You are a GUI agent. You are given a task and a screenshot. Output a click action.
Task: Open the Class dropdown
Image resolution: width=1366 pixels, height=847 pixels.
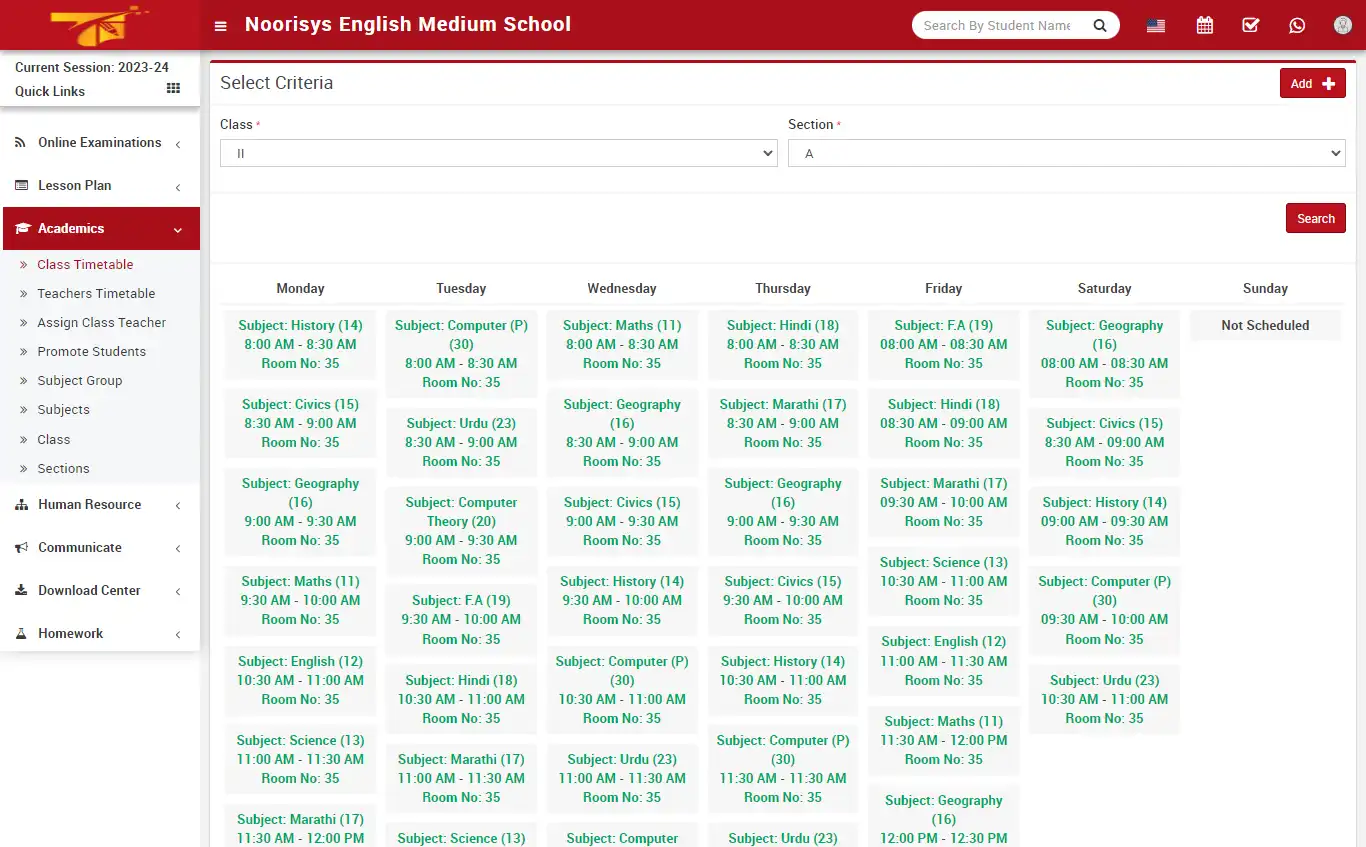pos(498,152)
